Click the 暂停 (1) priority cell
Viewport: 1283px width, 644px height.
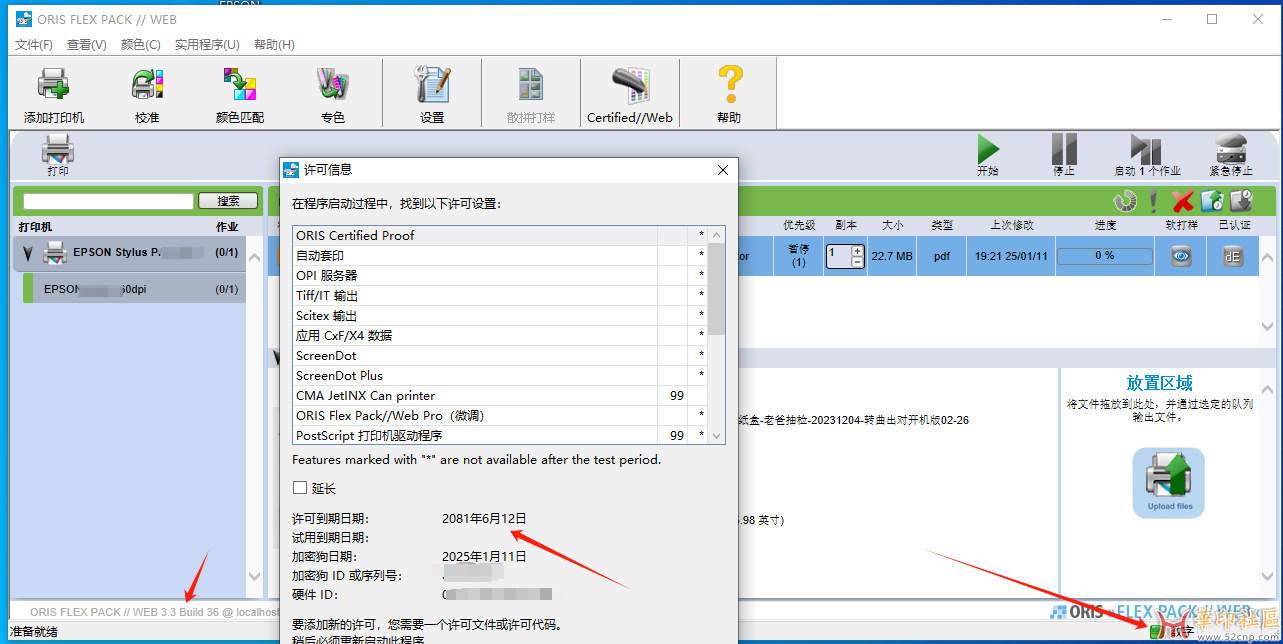(798, 256)
